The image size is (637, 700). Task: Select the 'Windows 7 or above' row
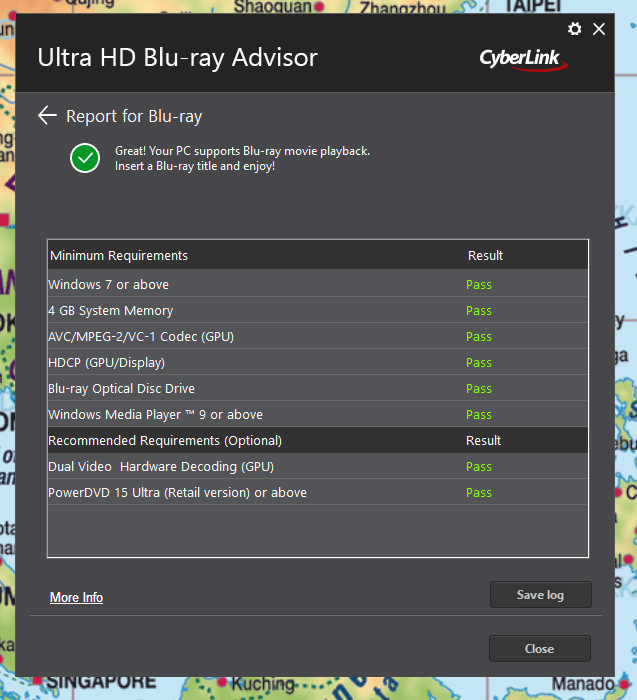(317, 284)
